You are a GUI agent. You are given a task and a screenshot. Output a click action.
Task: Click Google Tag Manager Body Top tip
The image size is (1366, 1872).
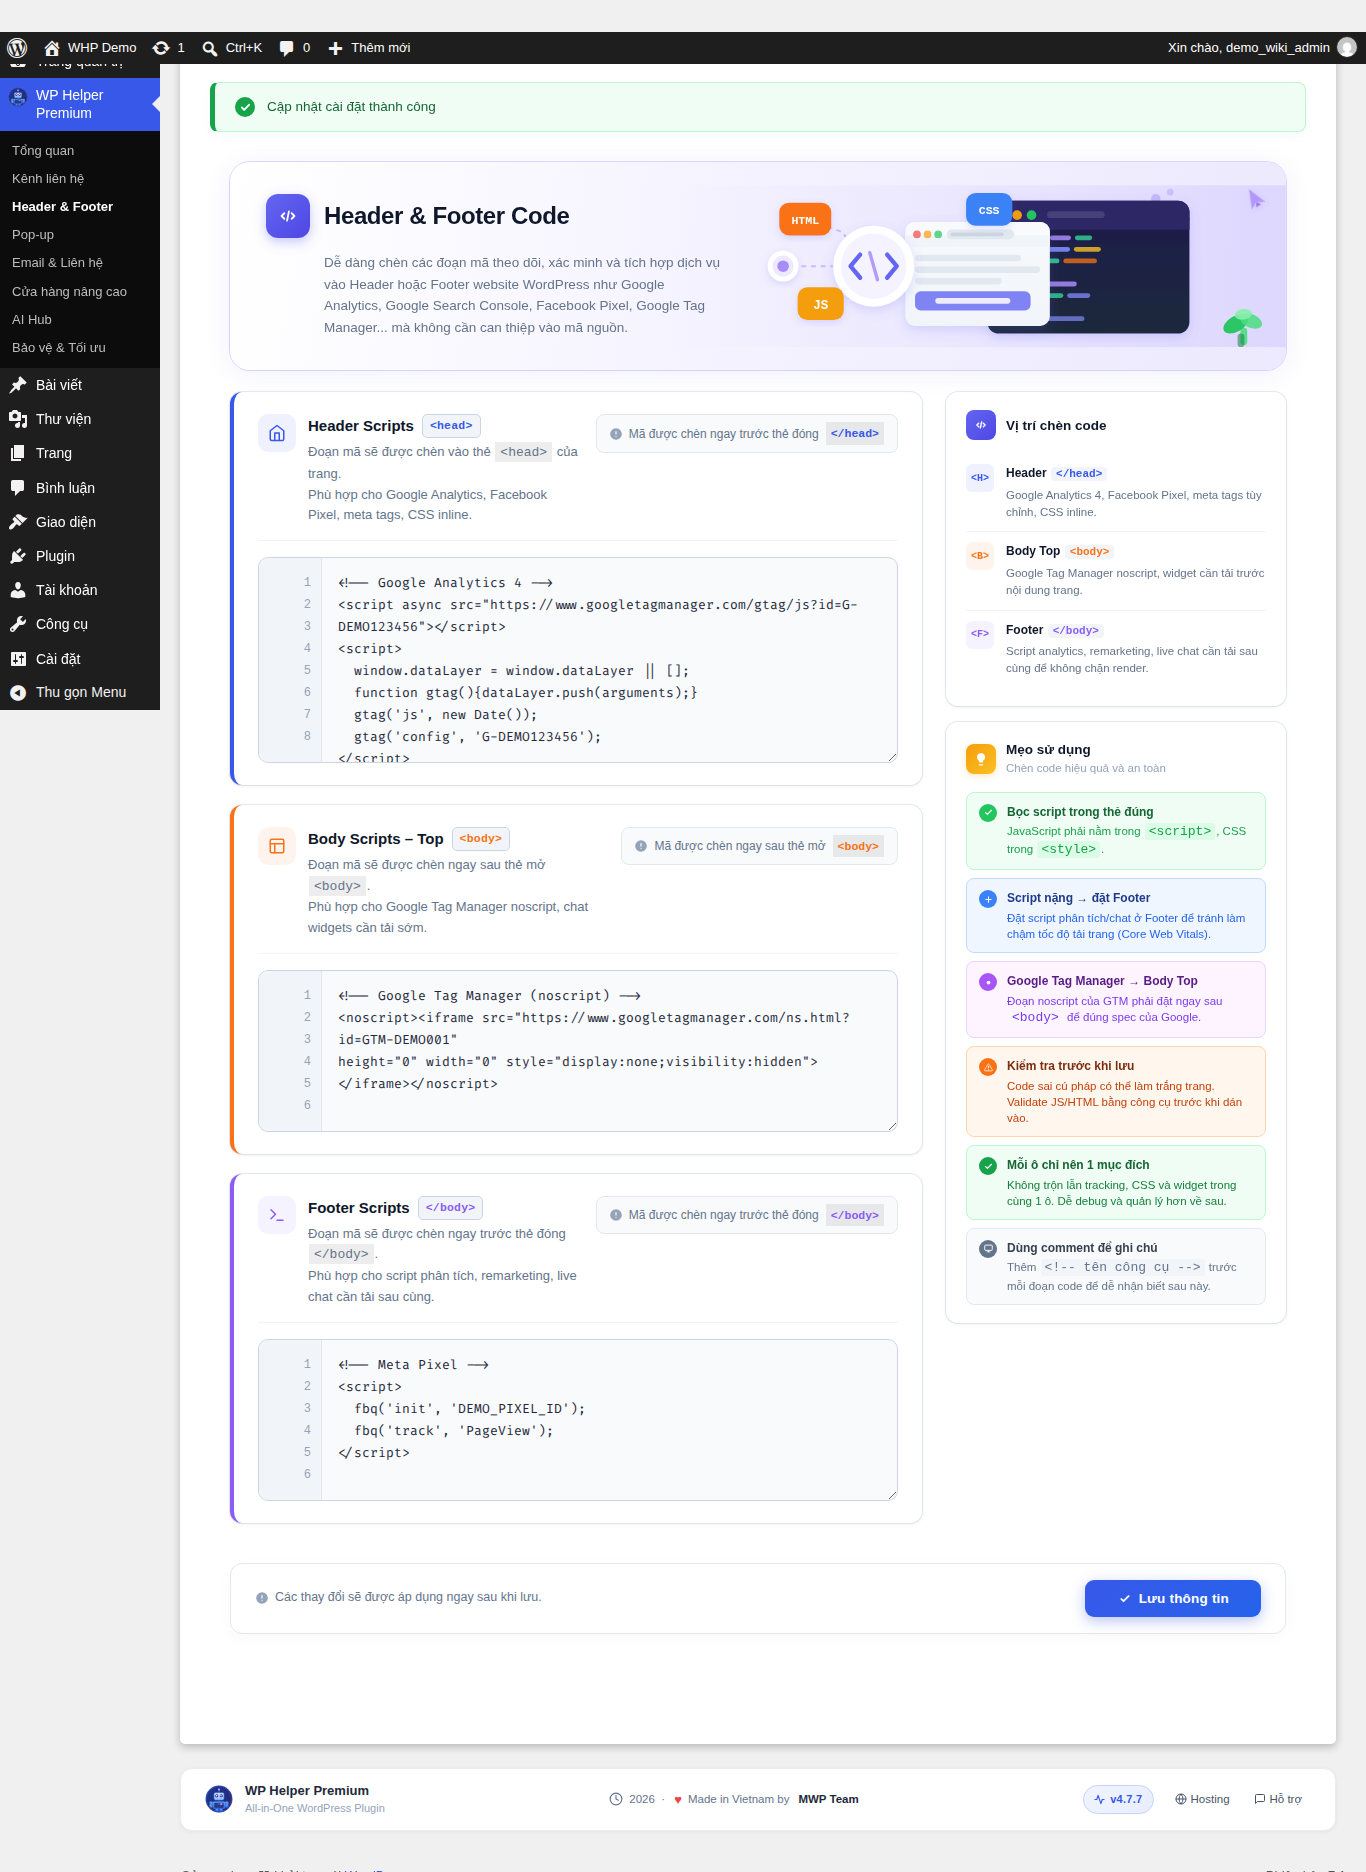click(1116, 999)
